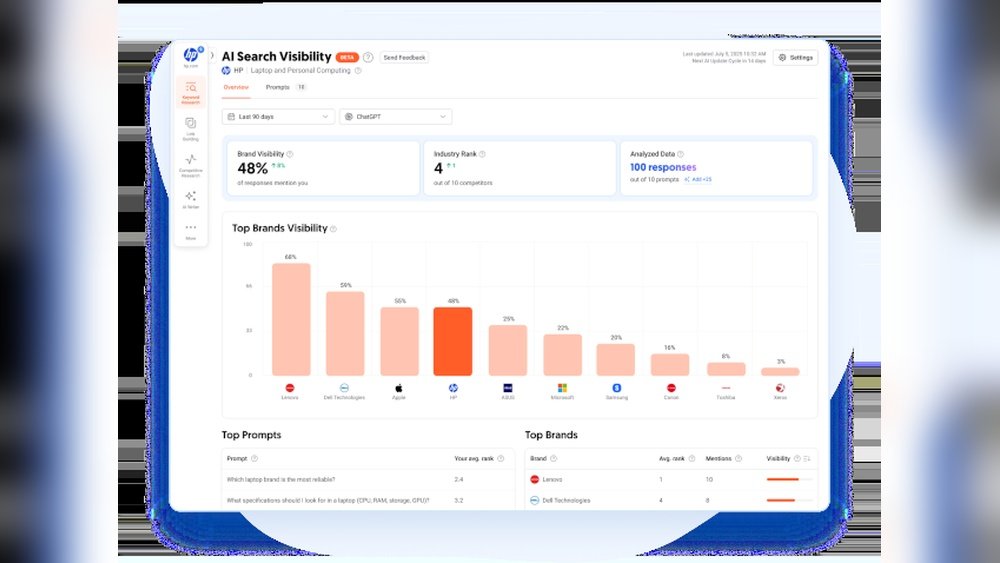Viewport: 1000px width, 563px height.
Task: Open the Last 90 days date dropdown
Action: click(278, 117)
